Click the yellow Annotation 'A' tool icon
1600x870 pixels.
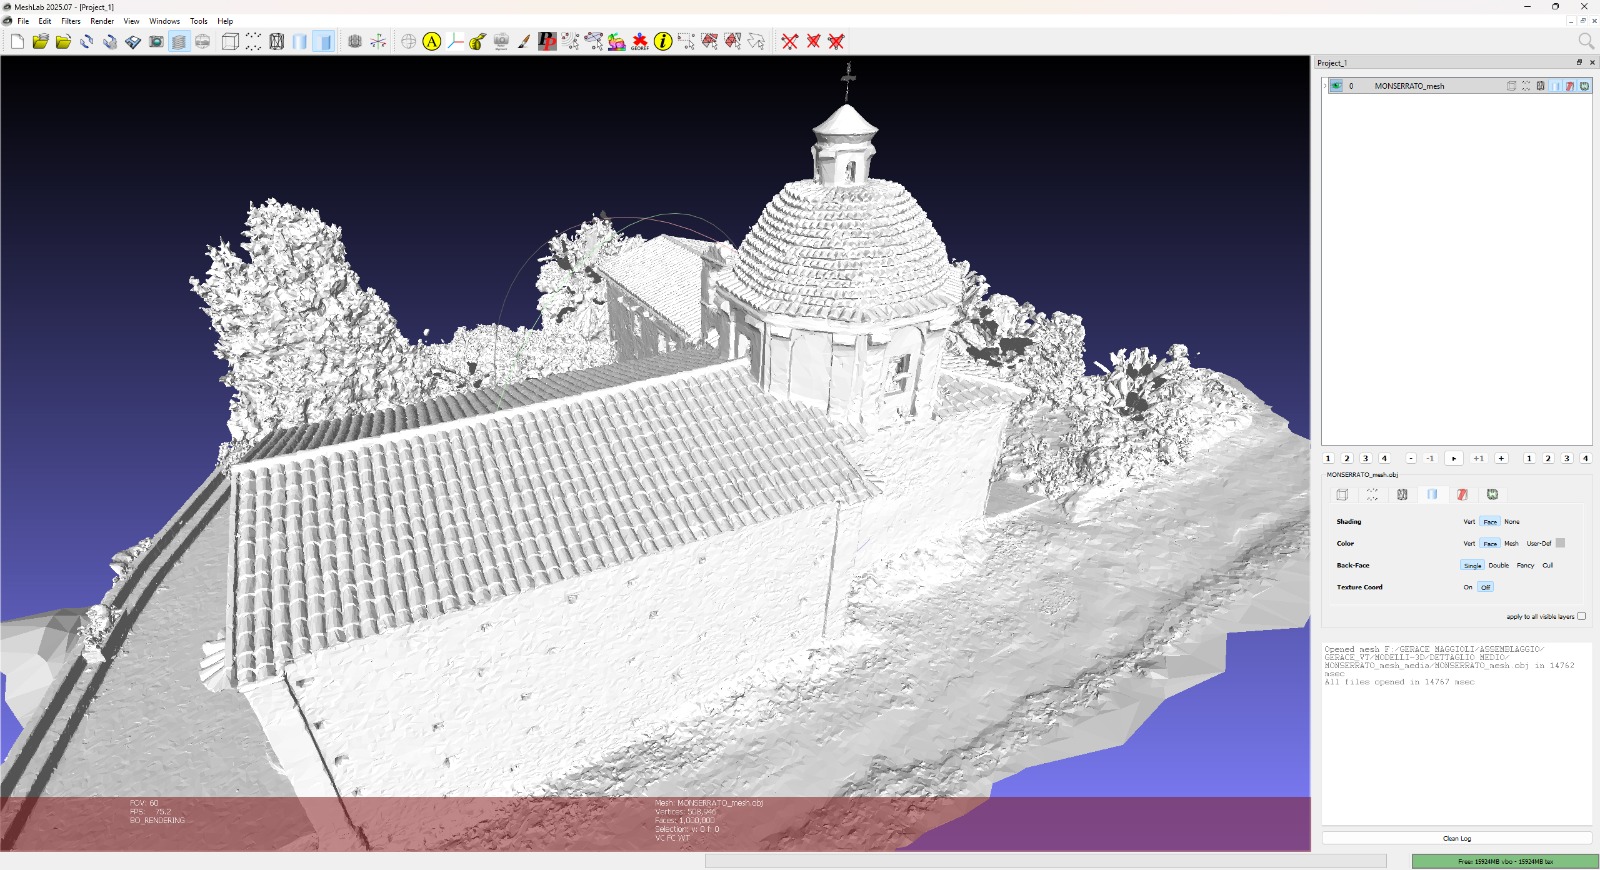tap(432, 42)
